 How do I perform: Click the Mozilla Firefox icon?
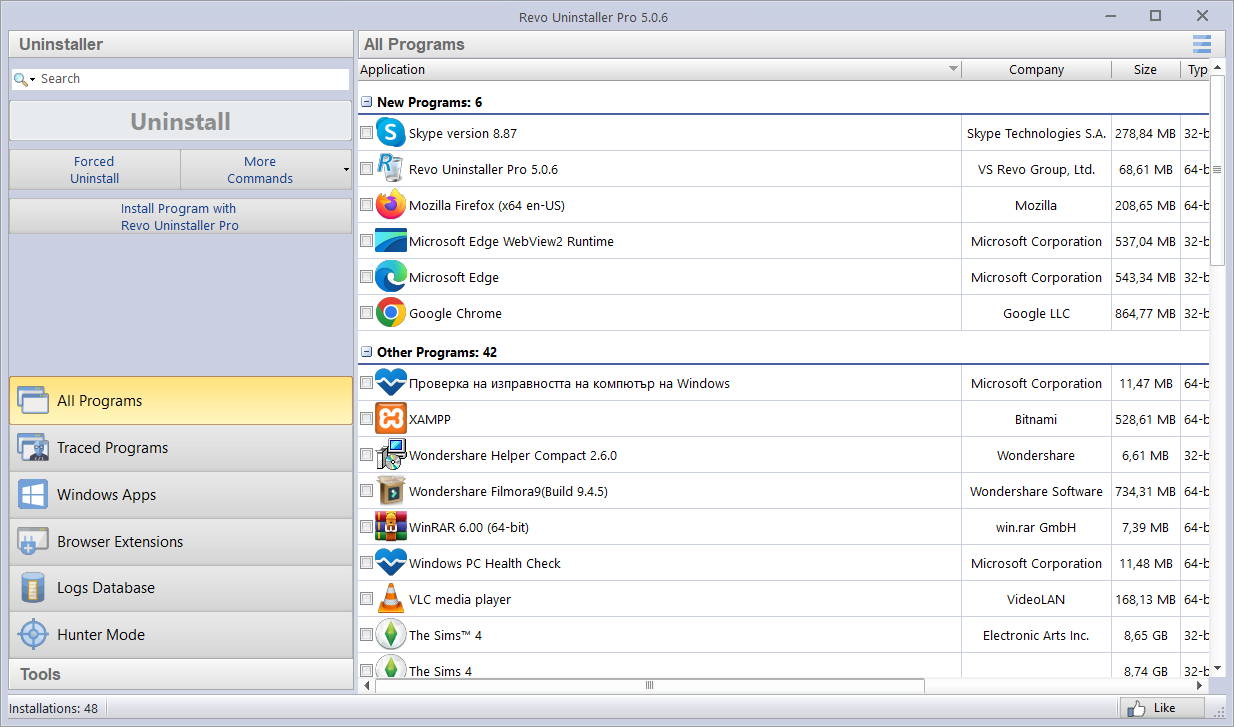[x=390, y=205]
